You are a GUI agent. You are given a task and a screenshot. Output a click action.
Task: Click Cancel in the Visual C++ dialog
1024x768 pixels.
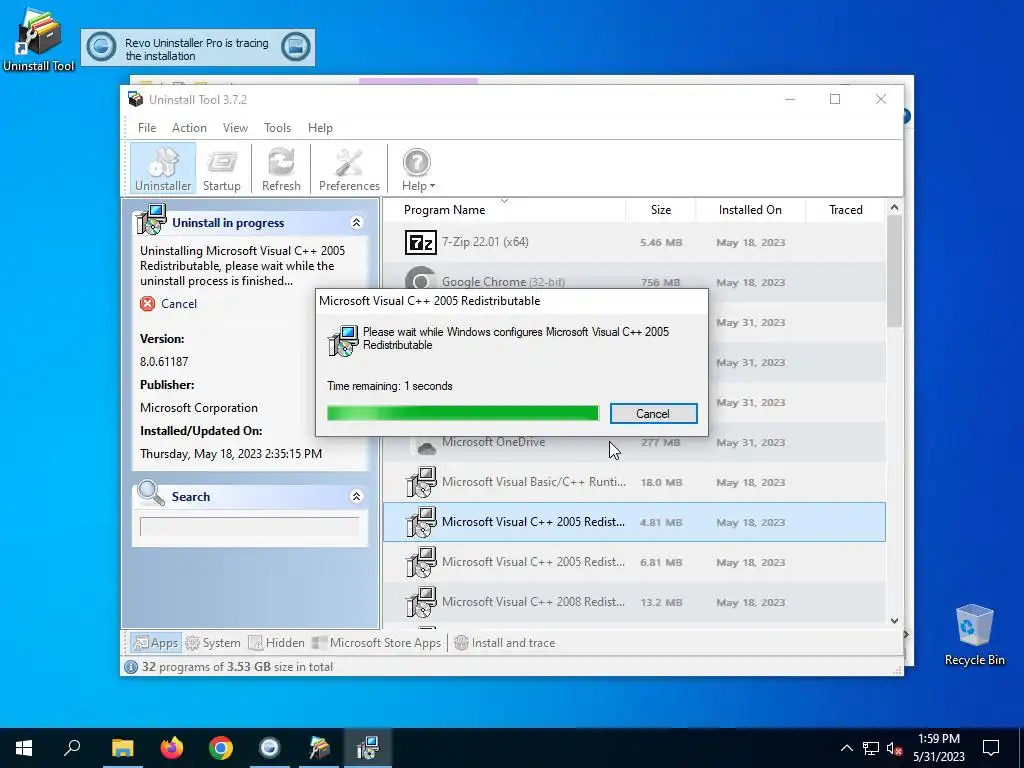pyautogui.click(x=653, y=413)
